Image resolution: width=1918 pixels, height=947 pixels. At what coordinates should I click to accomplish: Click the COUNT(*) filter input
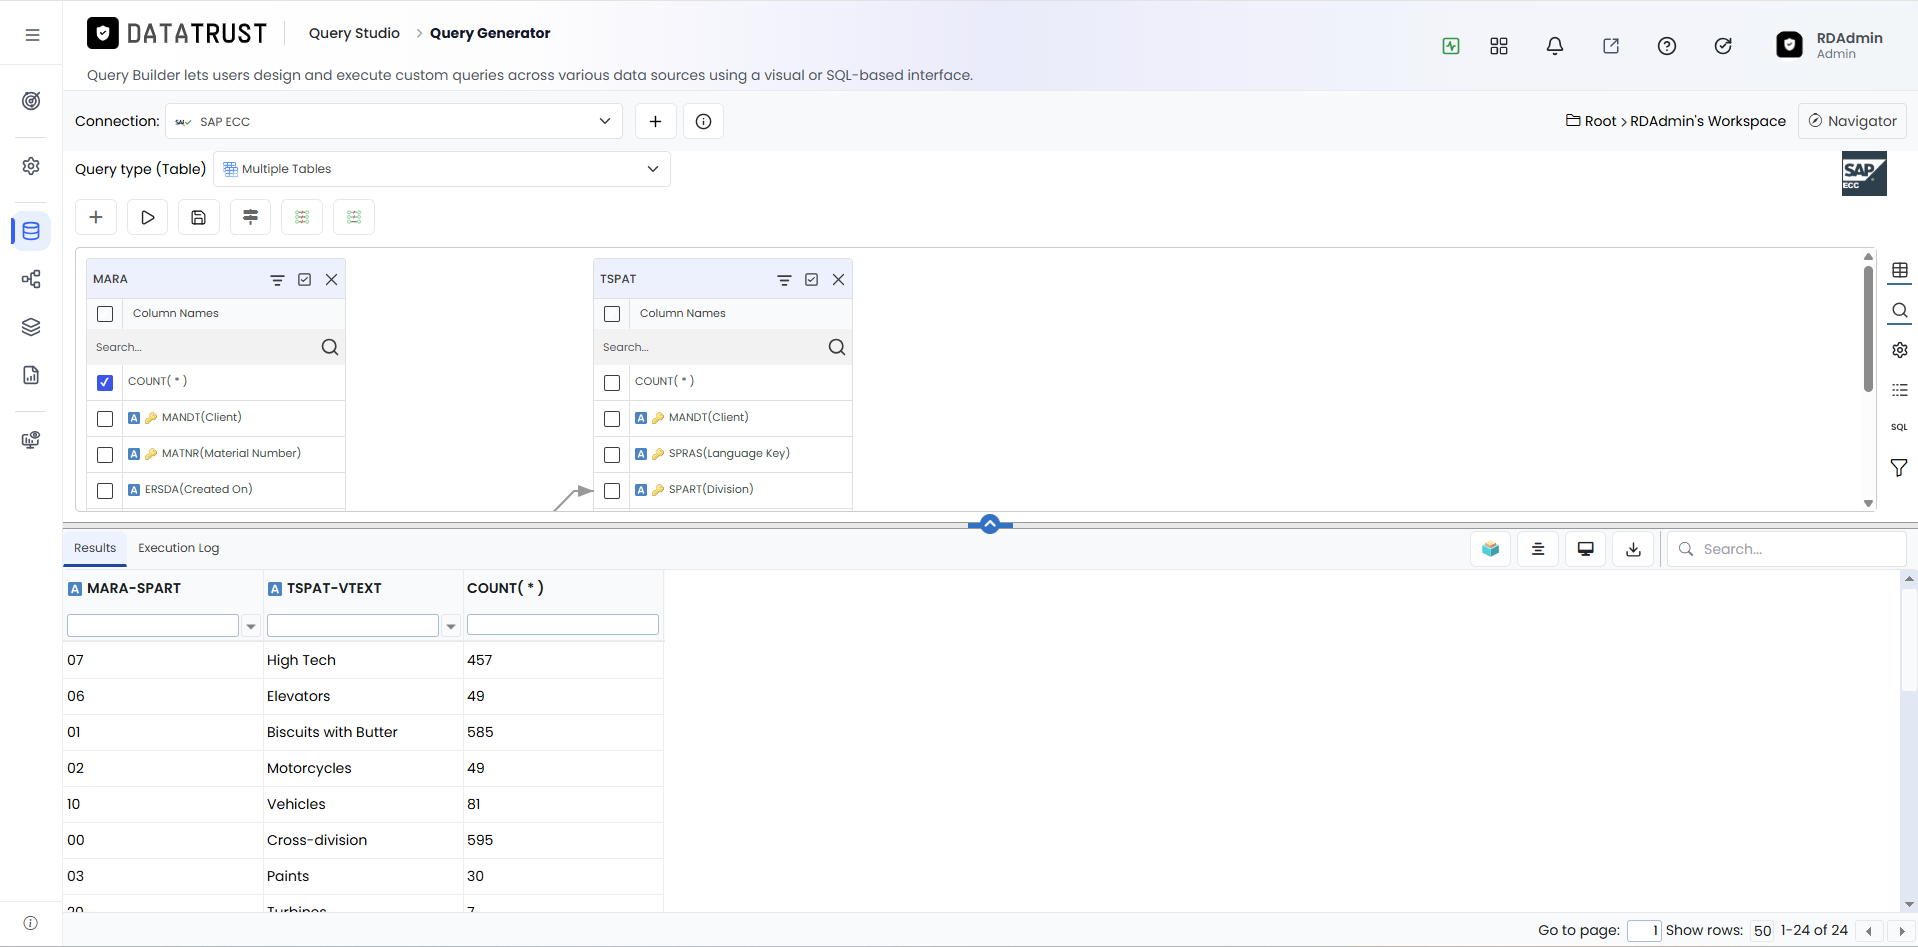click(x=563, y=625)
